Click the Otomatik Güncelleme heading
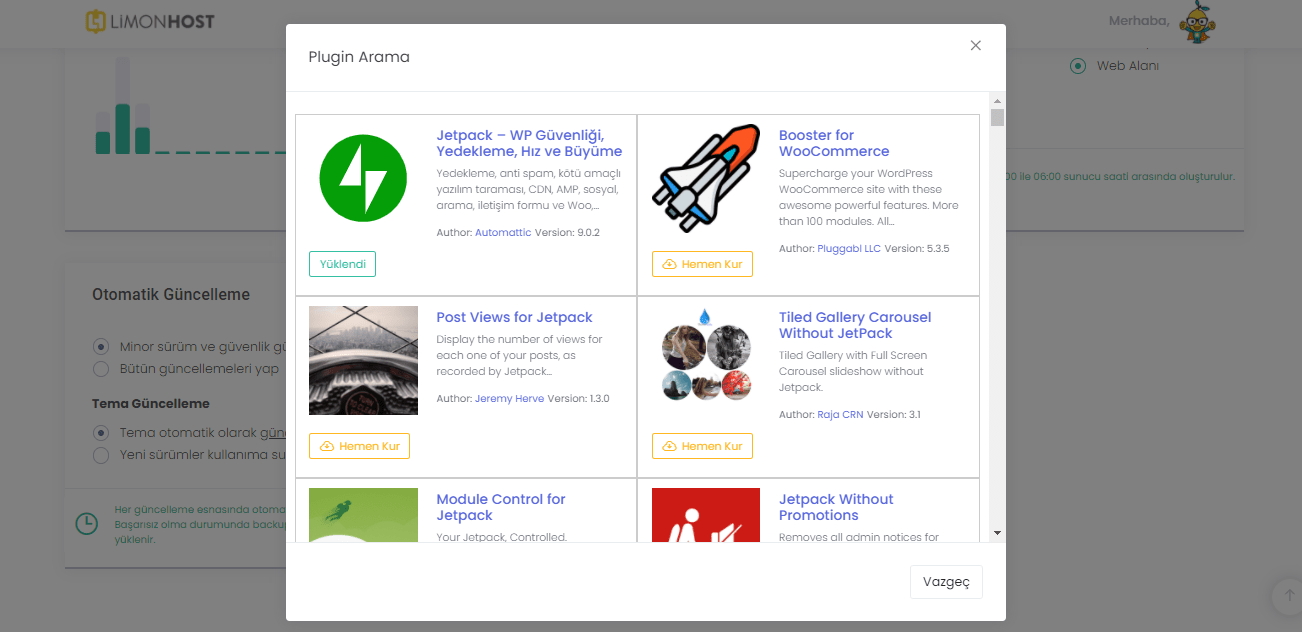Viewport: 1302px width, 632px height. coord(171,295)
